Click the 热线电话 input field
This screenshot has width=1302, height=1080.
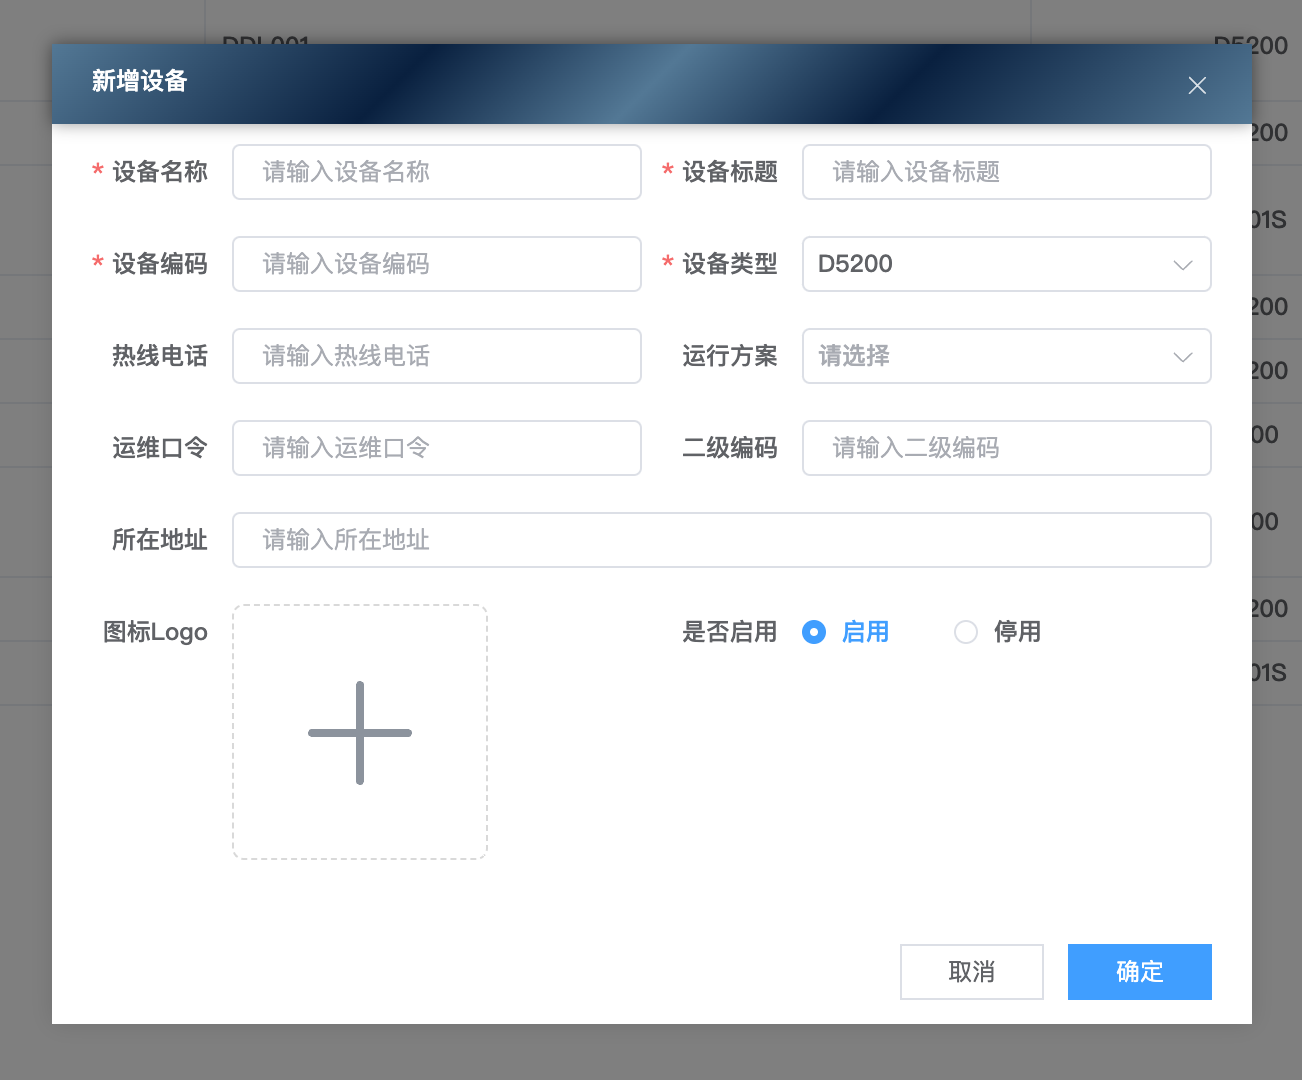pyautogui.click(x=436, y=356)
